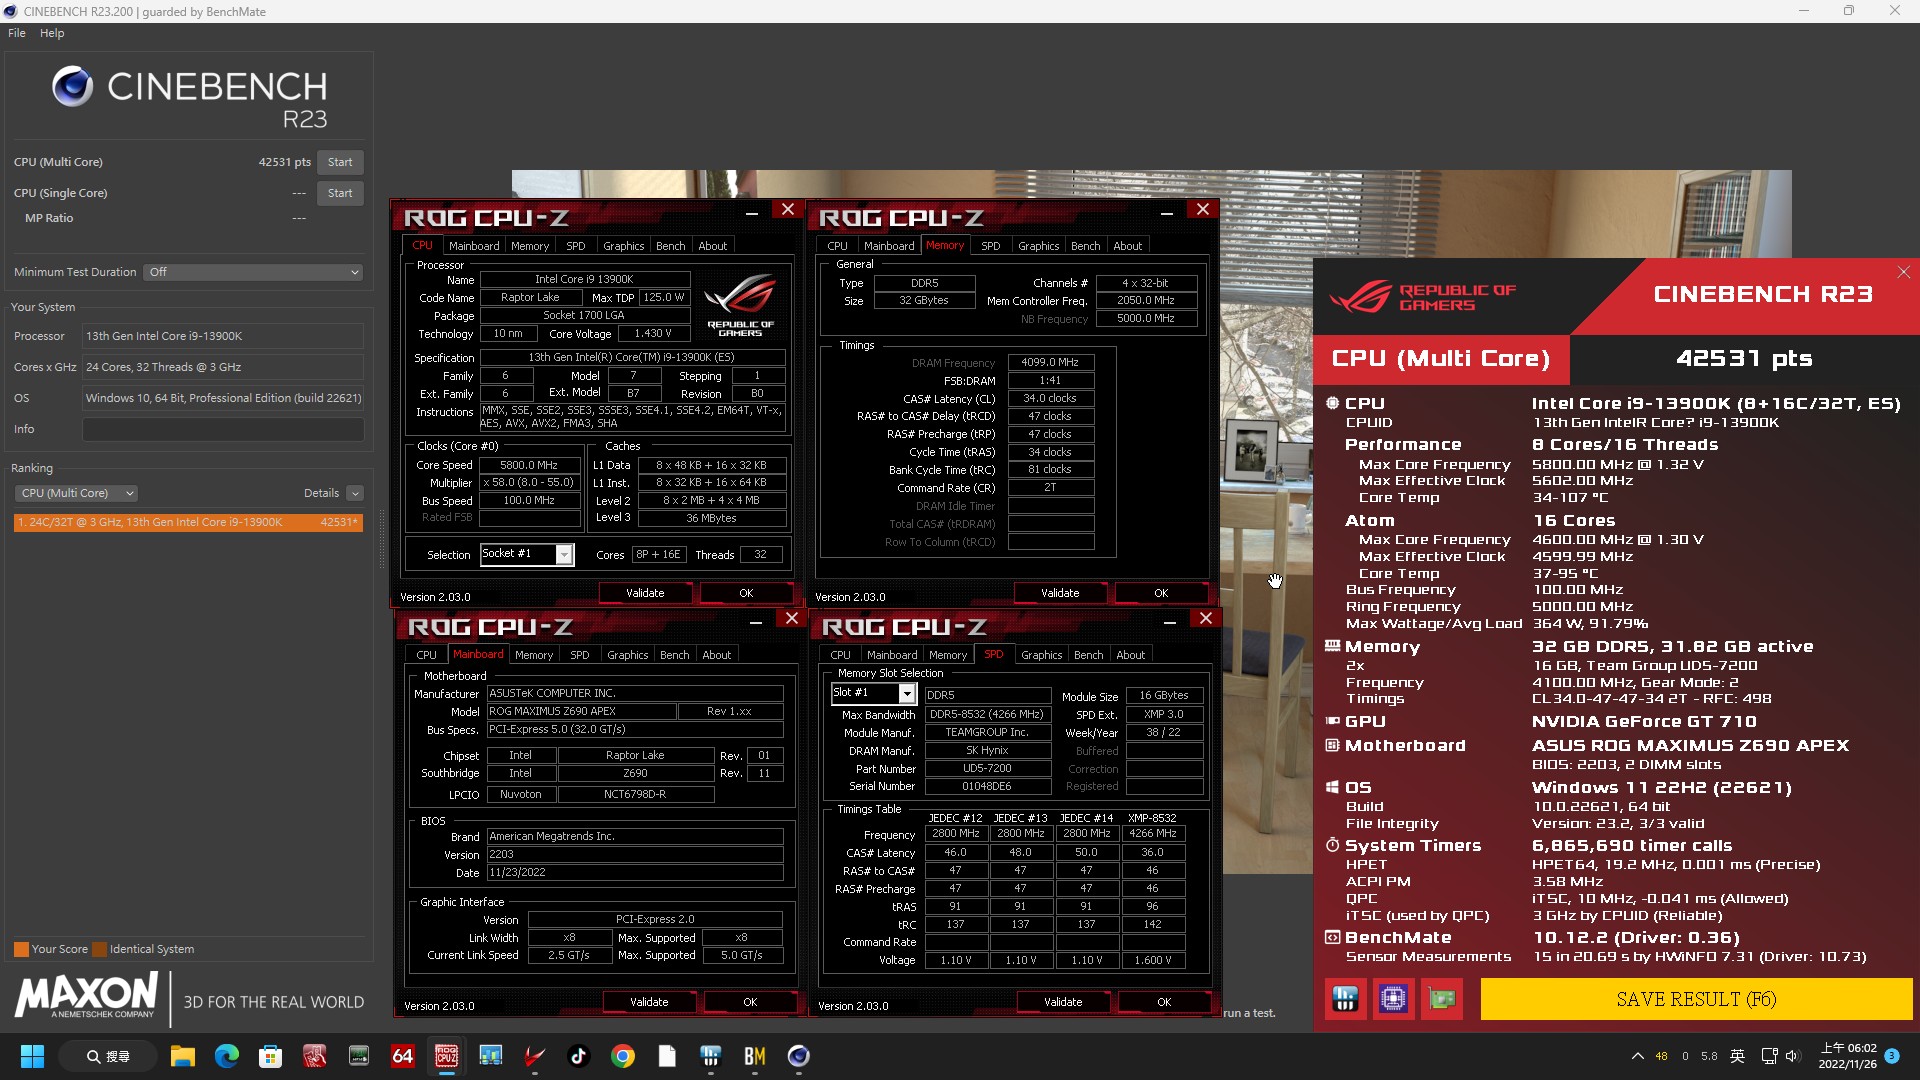Show hidden system tray icons

pos(1637,1056)
